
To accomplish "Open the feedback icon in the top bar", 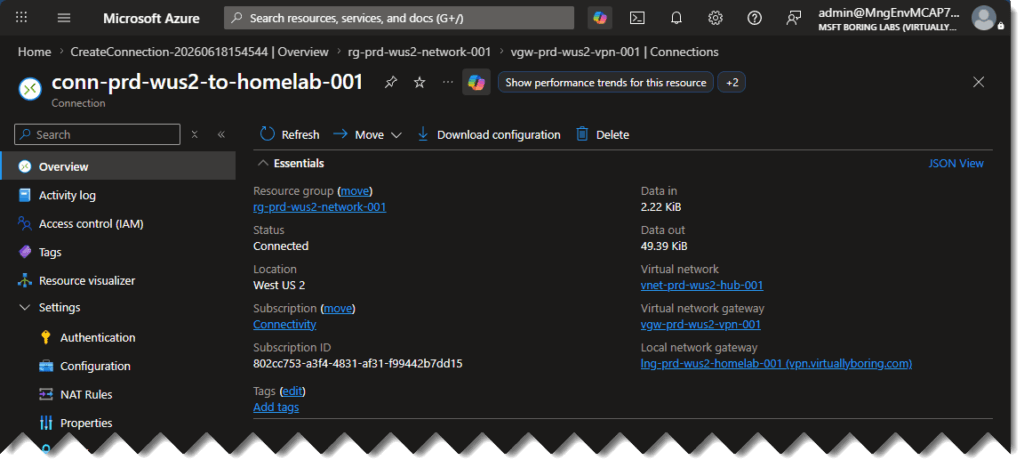I will pos(793,18).
